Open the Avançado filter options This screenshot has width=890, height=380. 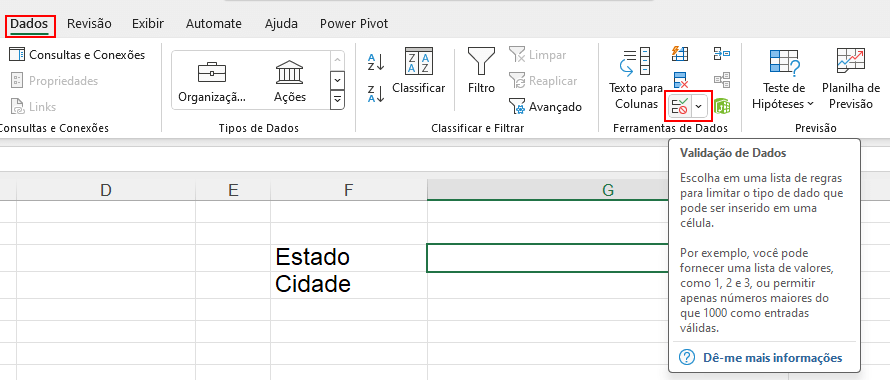coord(545,106)
